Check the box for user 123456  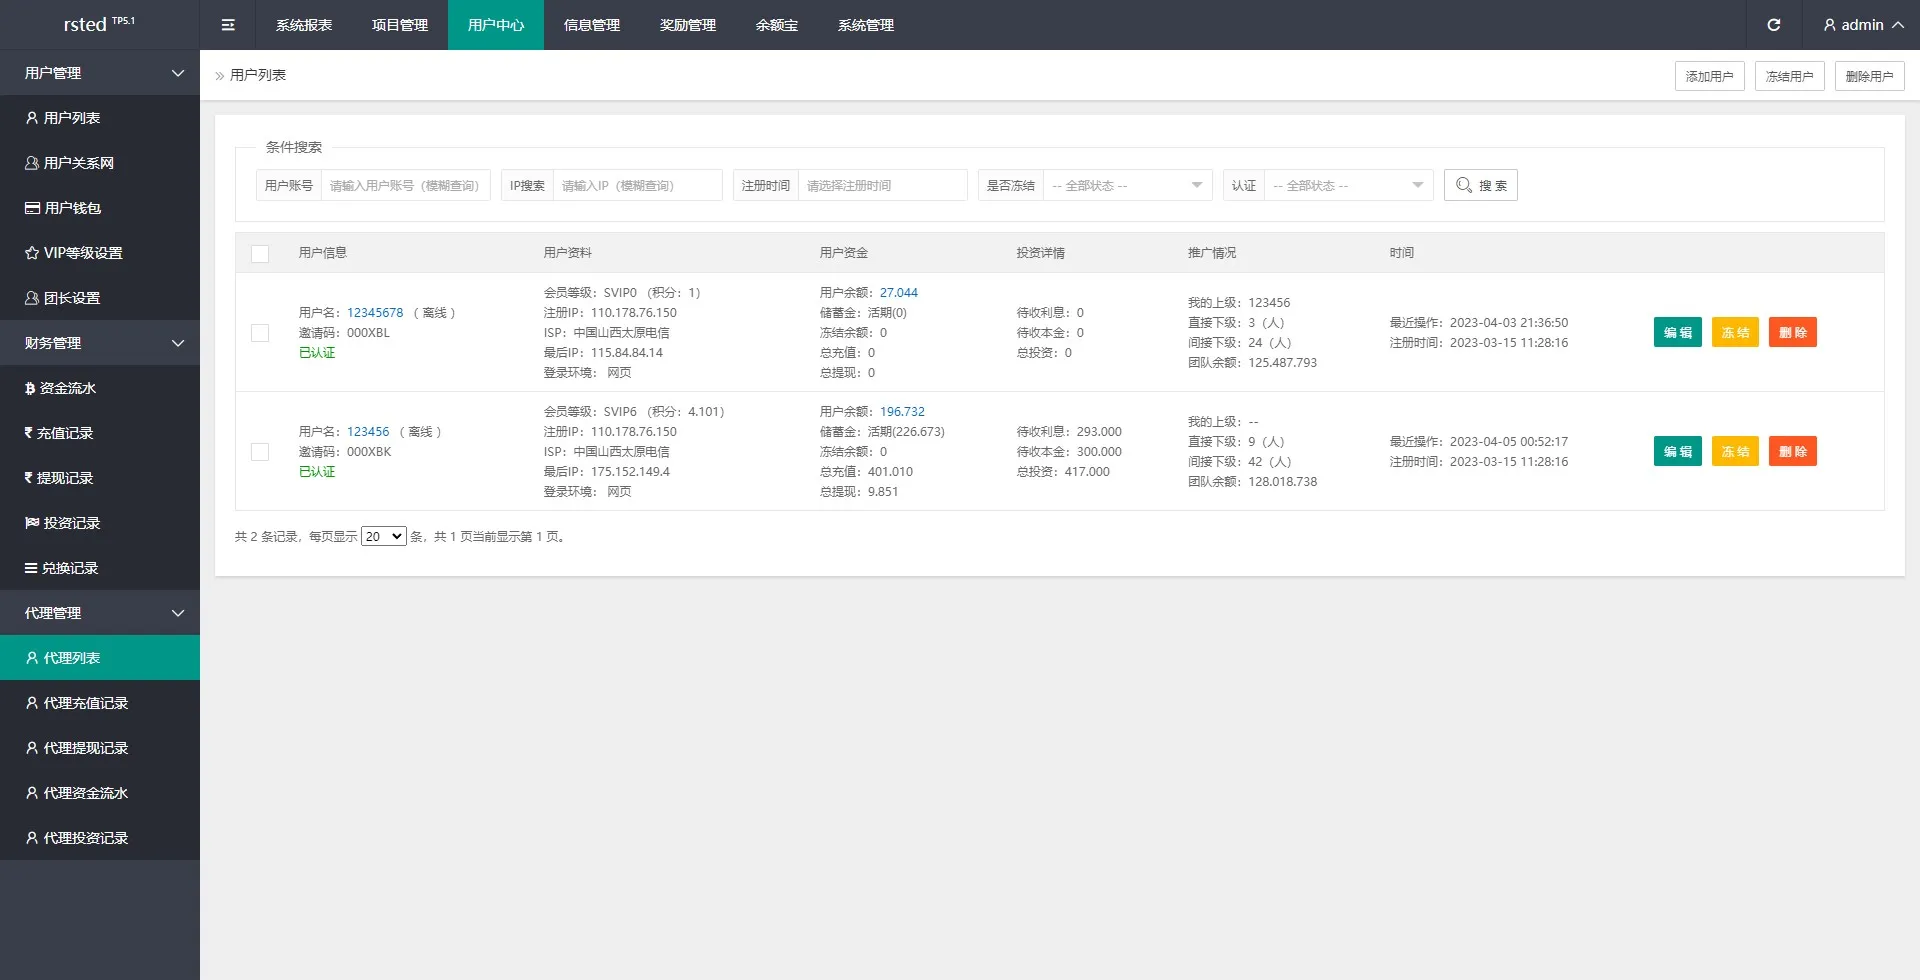260,452
